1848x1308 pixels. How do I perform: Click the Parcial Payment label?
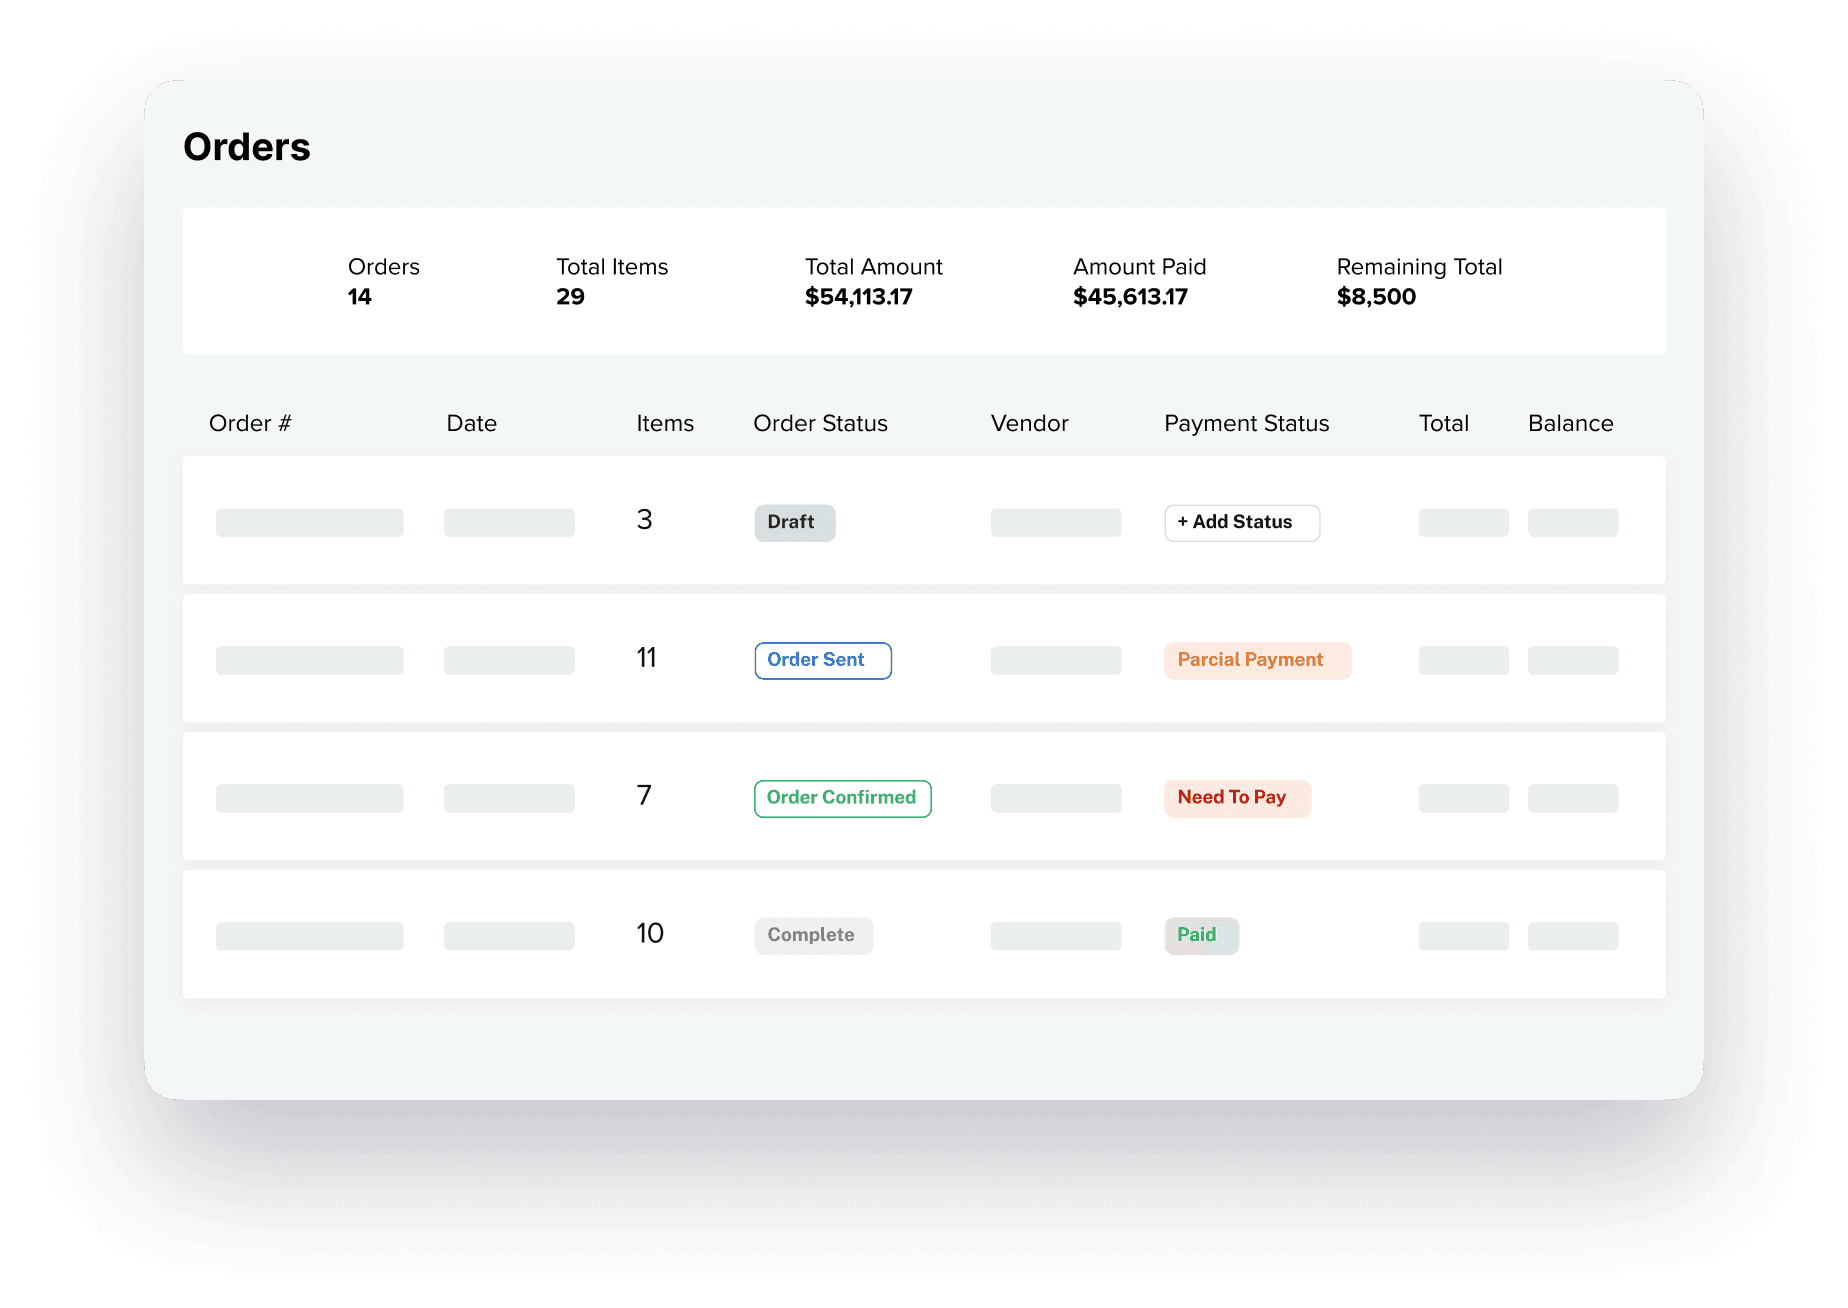point(1256,659)
